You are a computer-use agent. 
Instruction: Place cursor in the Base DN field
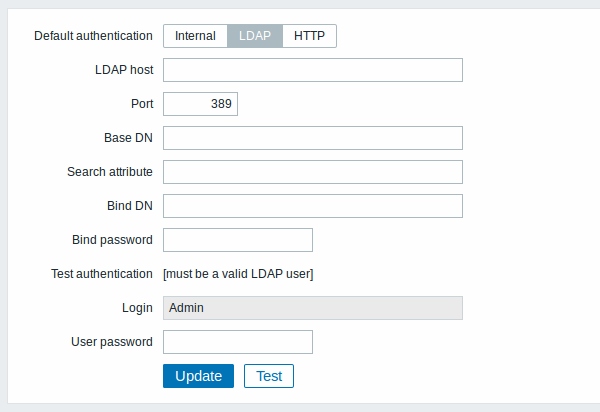(x=313, y=138)
